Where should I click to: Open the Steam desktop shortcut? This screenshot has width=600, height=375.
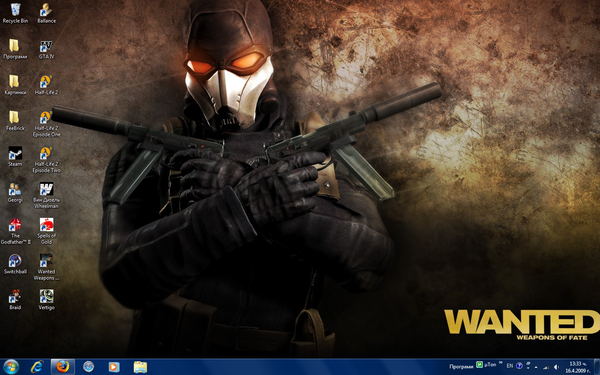15,156
